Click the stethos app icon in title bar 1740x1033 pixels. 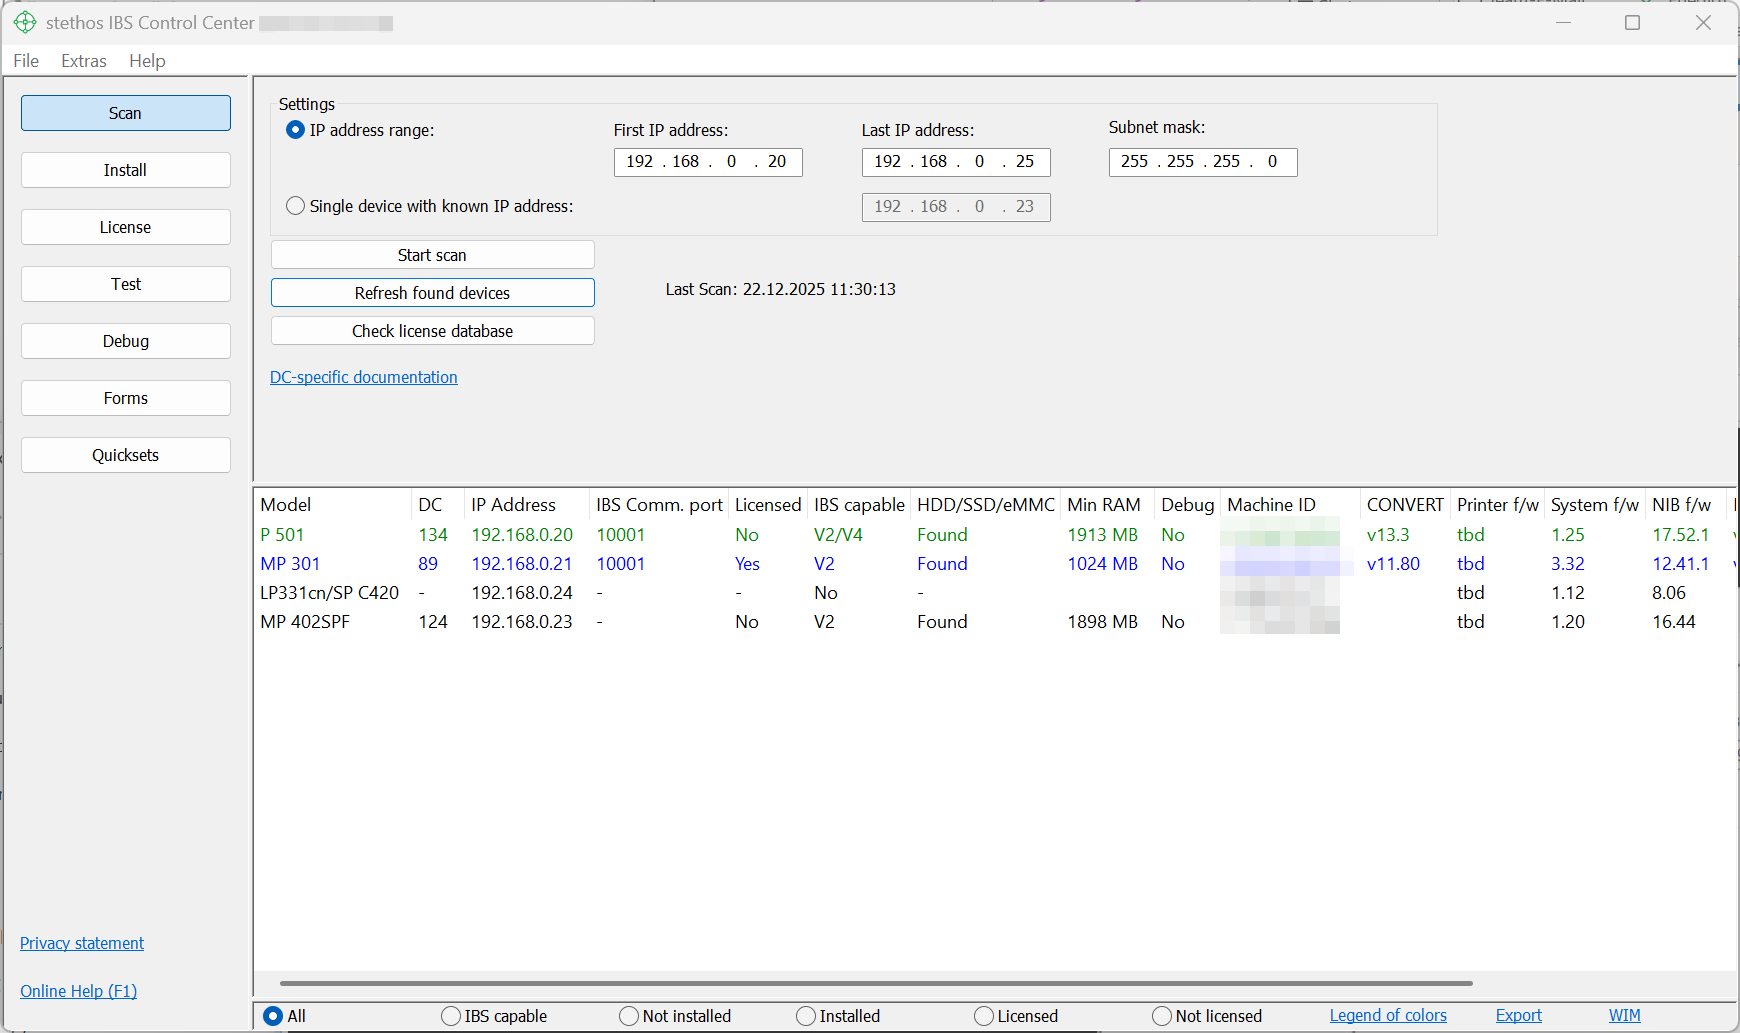(x=25, y=22)
